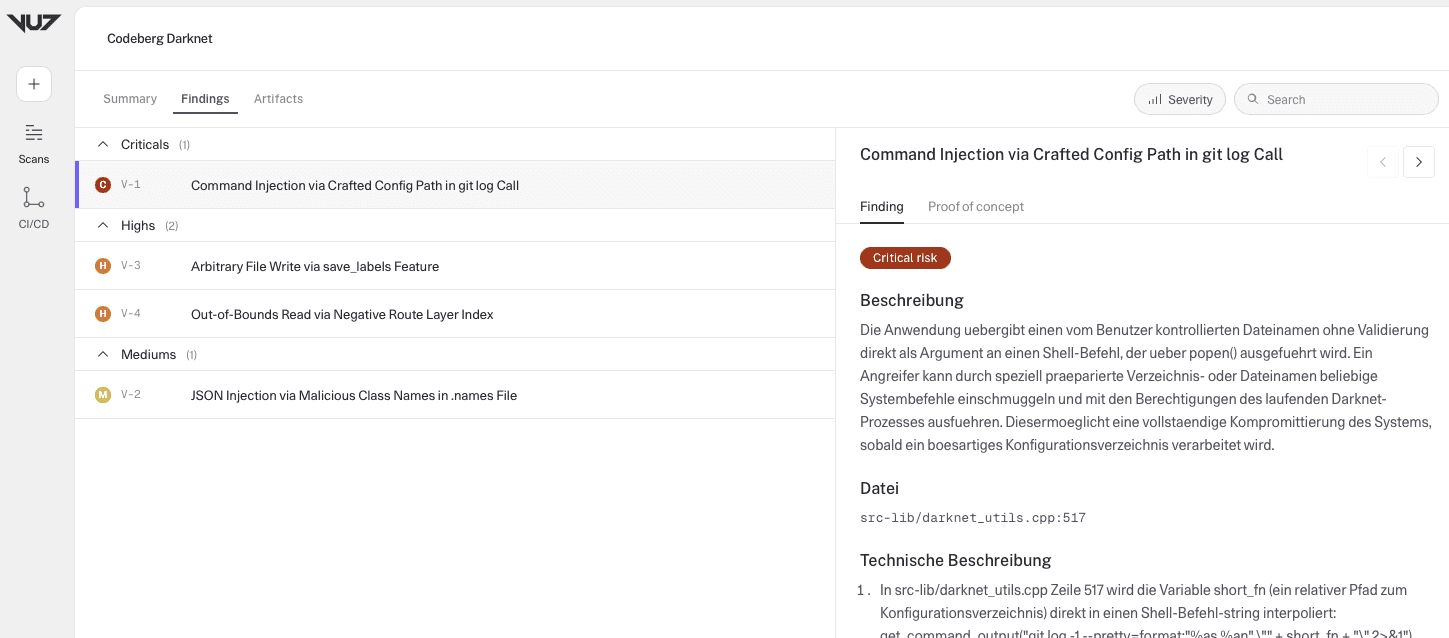The width and height of the screenshot is (1449, 638).
Task: Select Out-of-Bounds Read via Negative Route finding
Action: click(x=455, y=314)
